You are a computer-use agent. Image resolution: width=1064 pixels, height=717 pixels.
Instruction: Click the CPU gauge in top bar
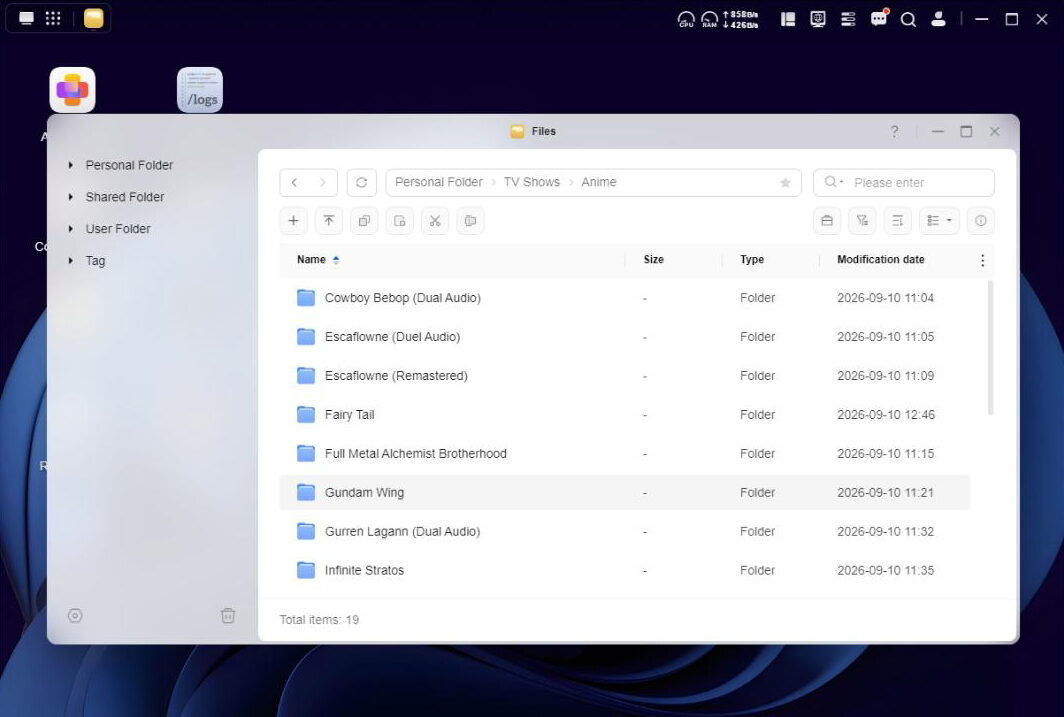point(686,19)
